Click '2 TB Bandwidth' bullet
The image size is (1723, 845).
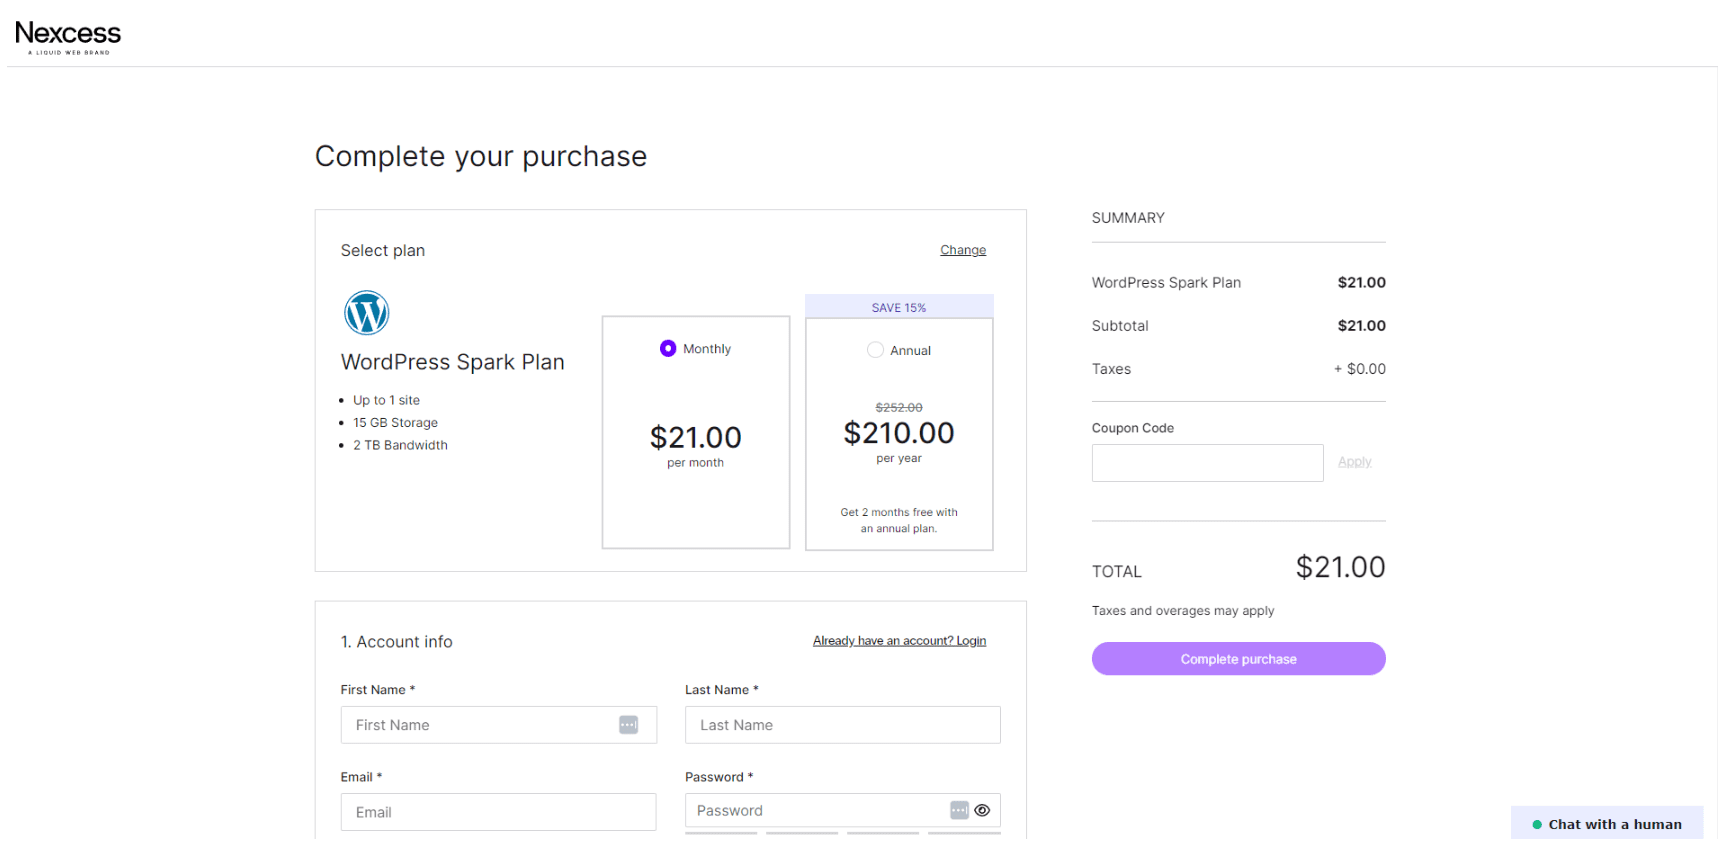400,445
